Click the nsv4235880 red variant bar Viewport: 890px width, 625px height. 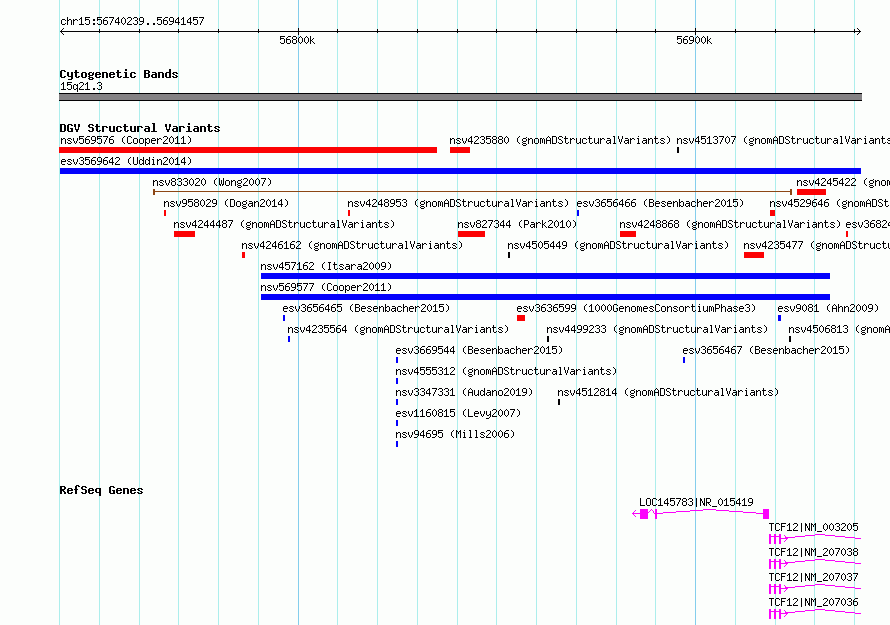point(460,150)
